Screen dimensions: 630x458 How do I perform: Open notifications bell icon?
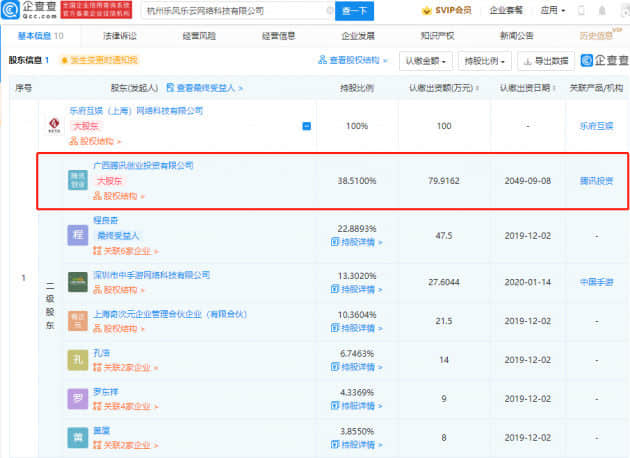[602, 10]
